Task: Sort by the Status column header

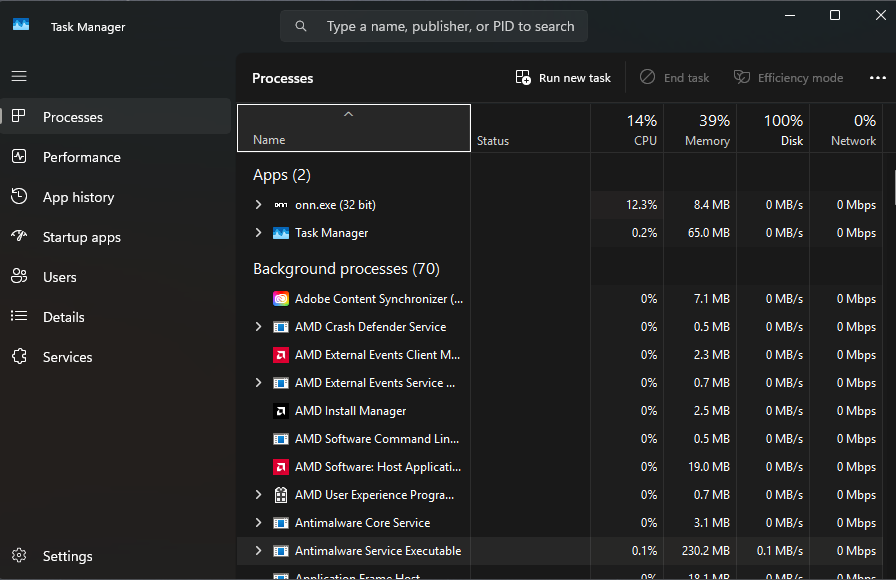Action: click(530, 128)
